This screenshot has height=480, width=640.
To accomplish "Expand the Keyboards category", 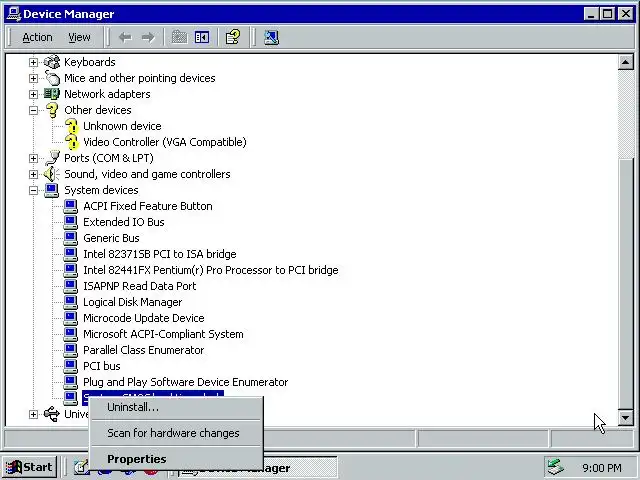I will (33, 62).
